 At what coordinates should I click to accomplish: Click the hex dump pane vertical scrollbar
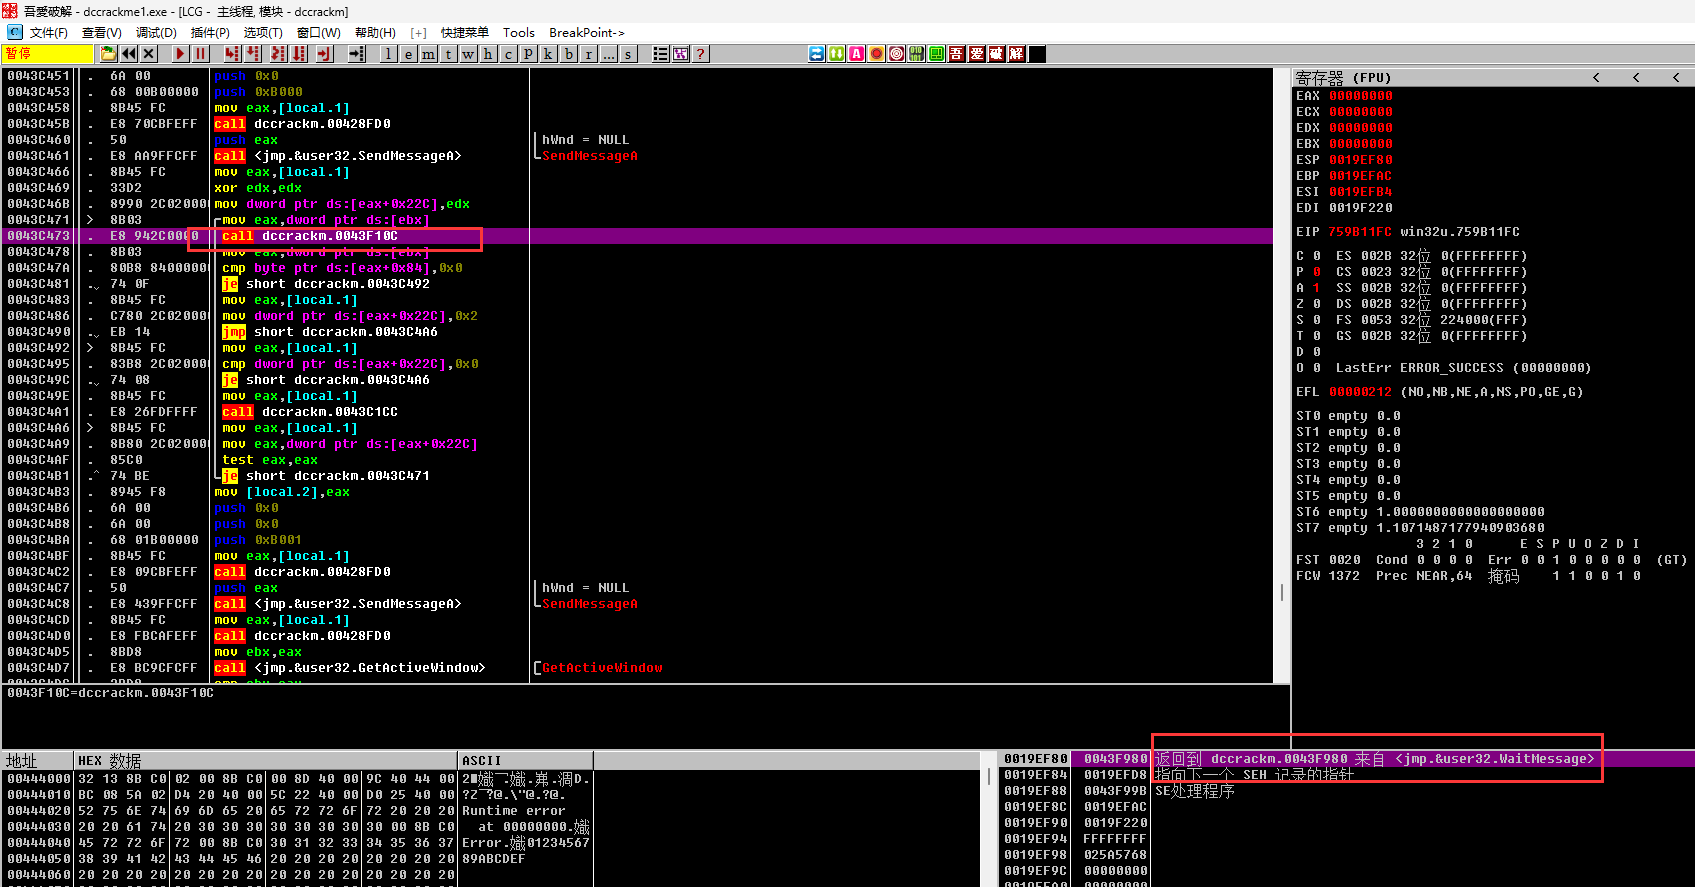(x=989, y=820)
